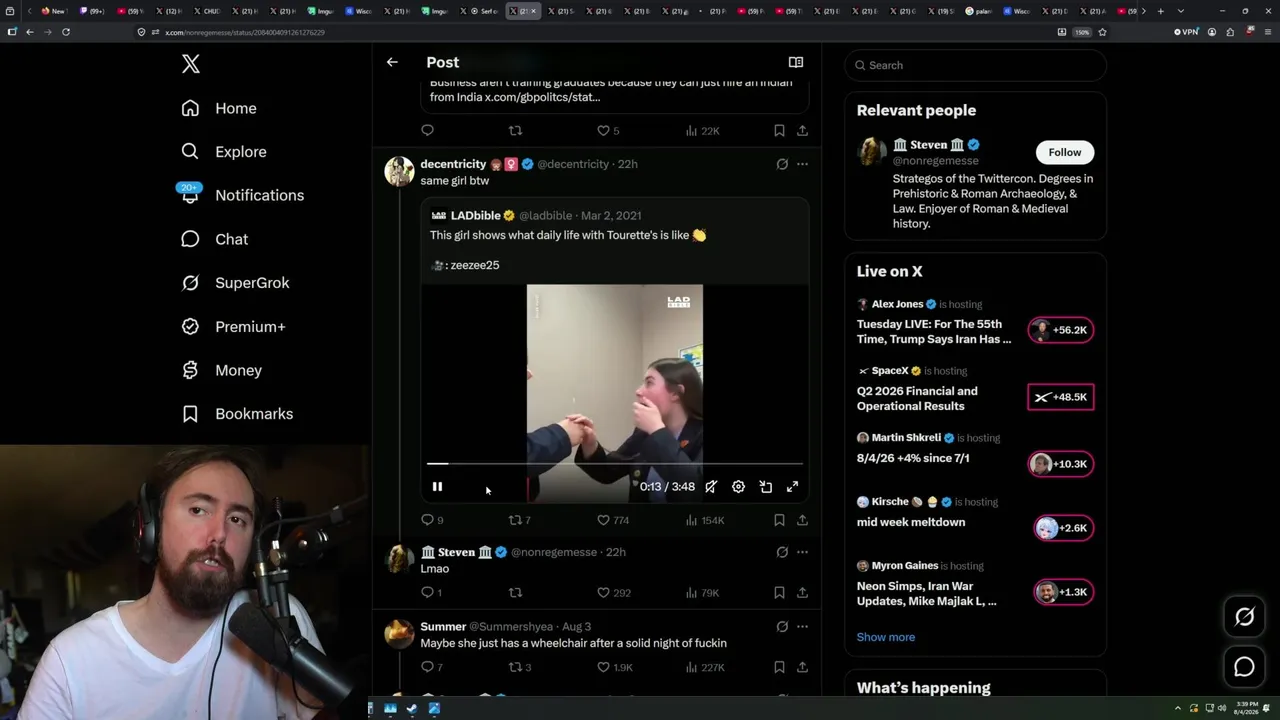Repost Summer's post with 3 reposts

point(520,667)
